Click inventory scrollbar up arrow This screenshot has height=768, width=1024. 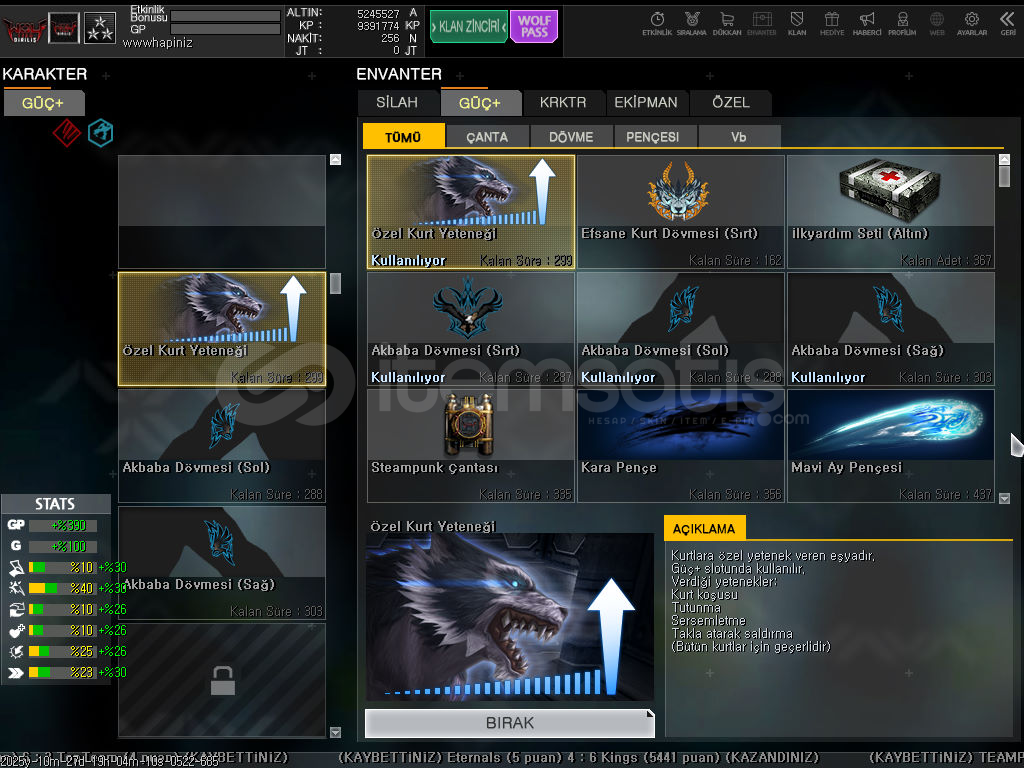1004,159
